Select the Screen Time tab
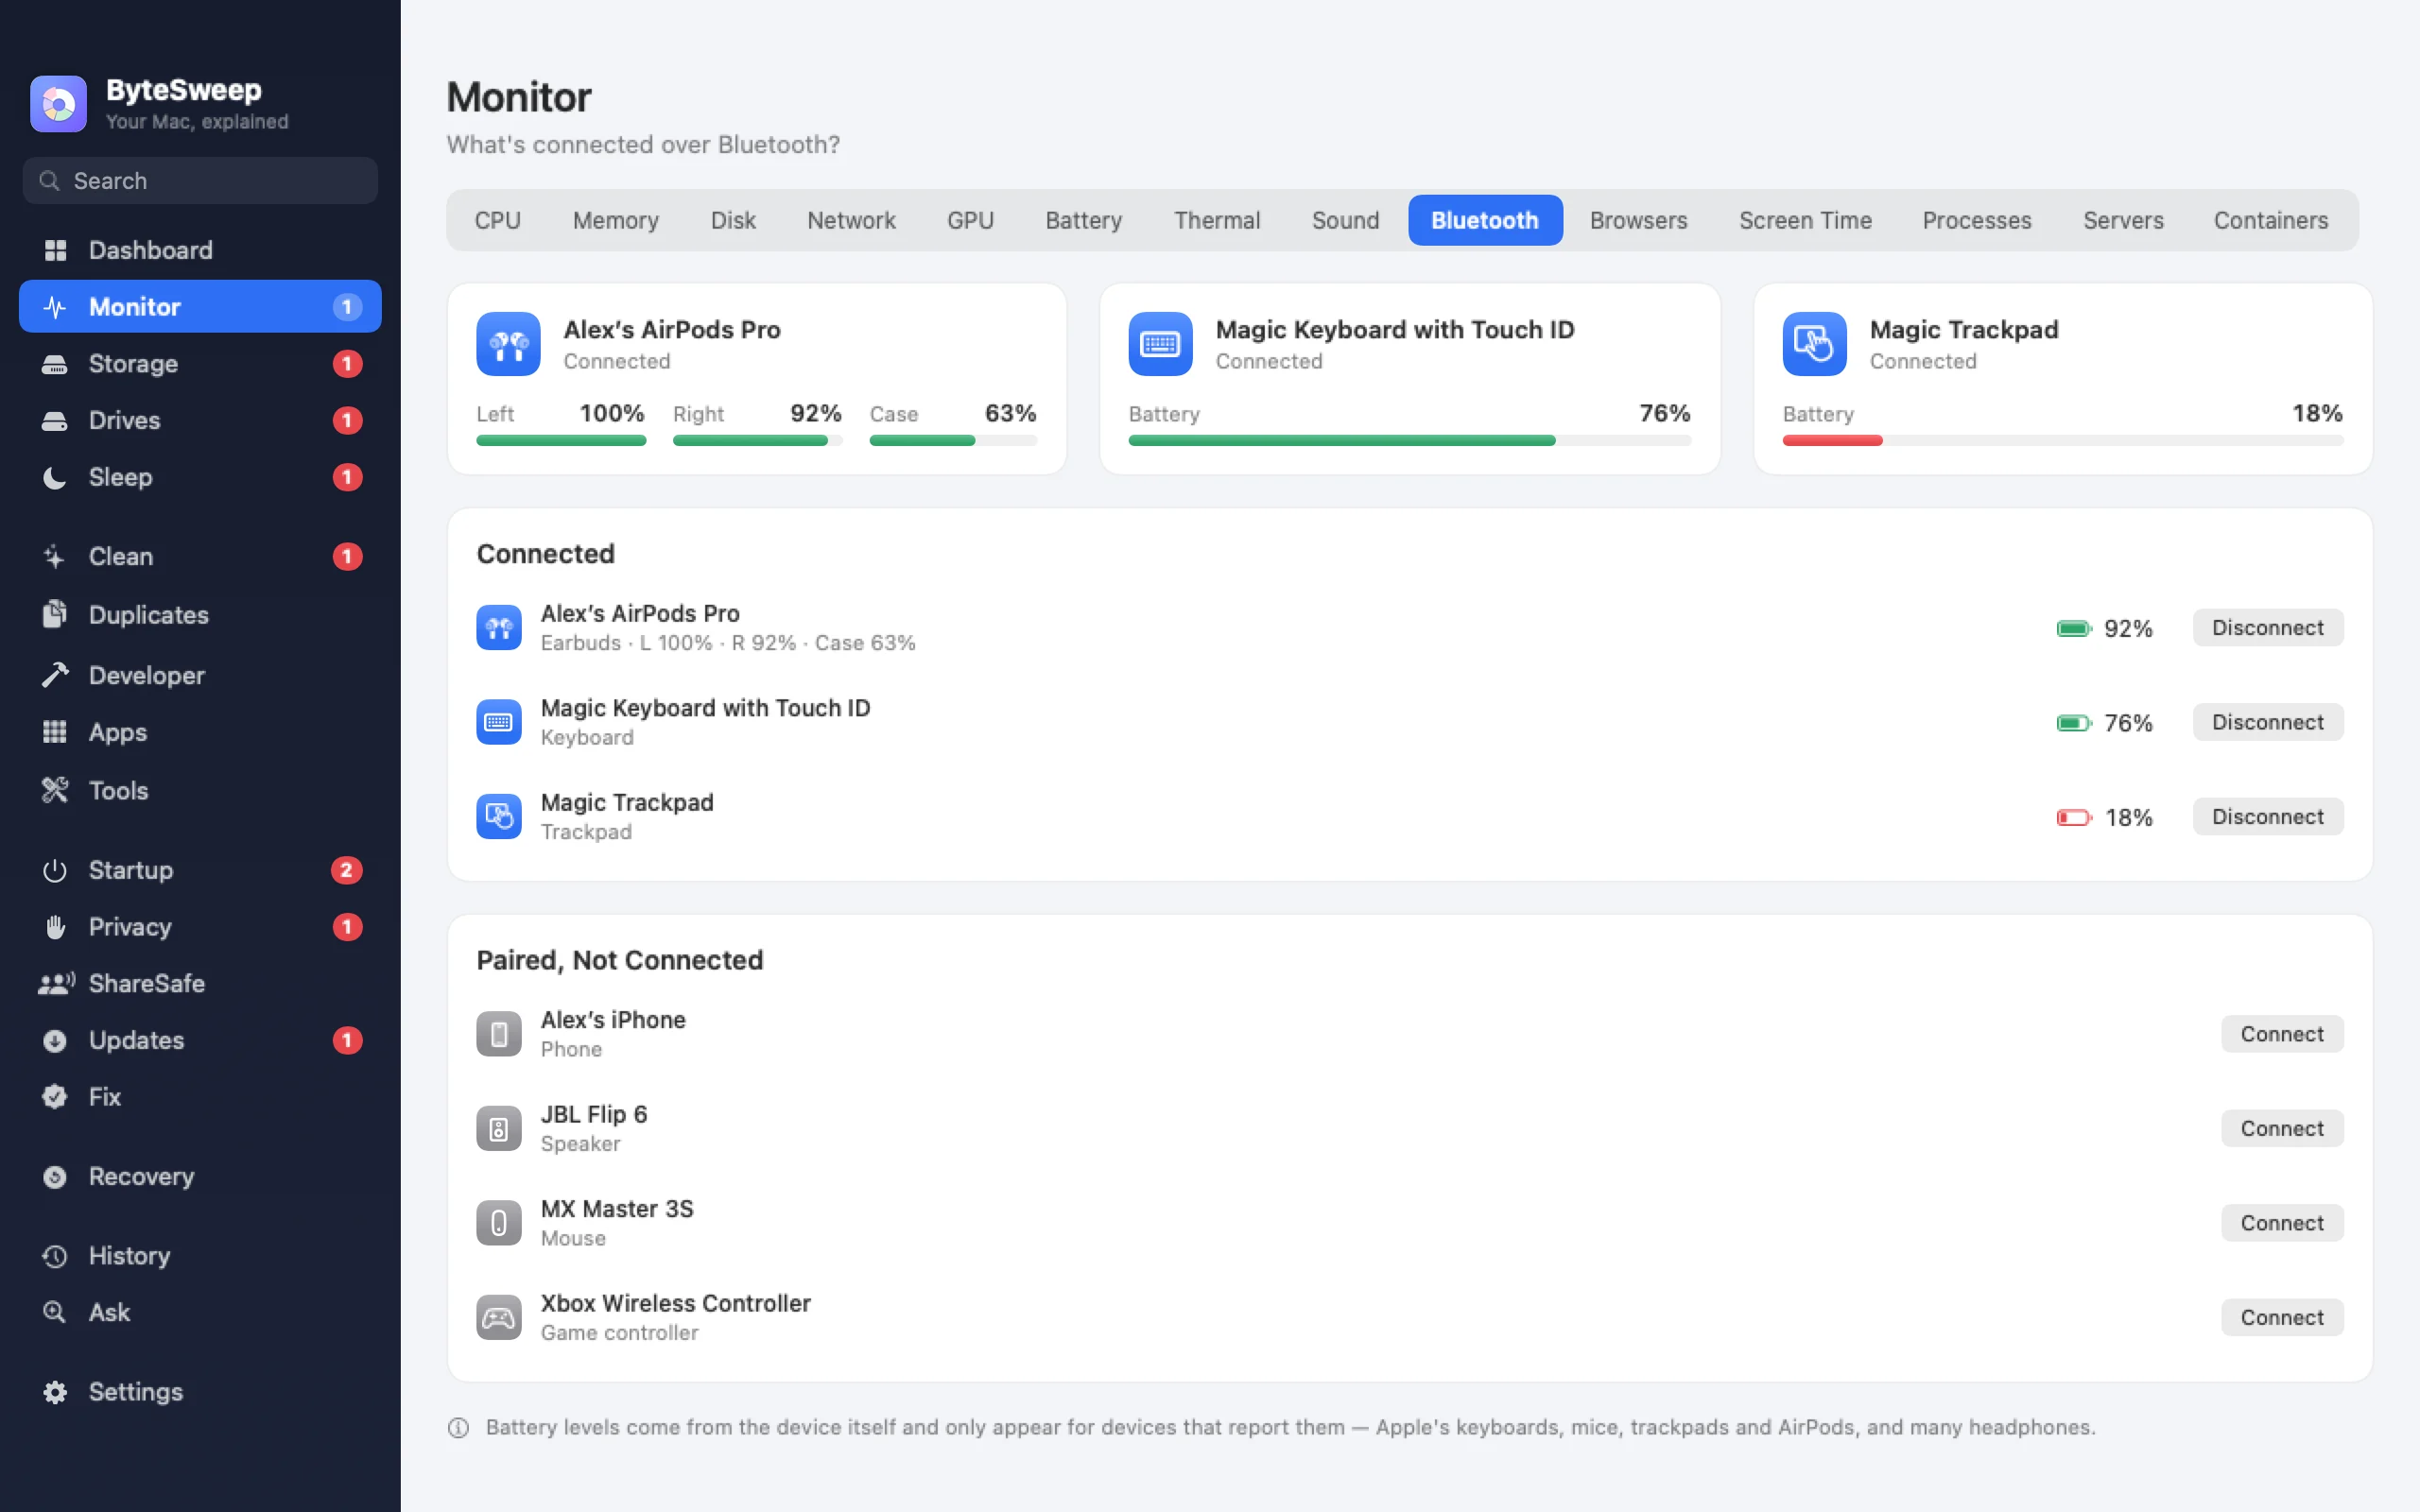Image resolution: width=2420 pixels, height=1512 pixels. pos(1805,220)
